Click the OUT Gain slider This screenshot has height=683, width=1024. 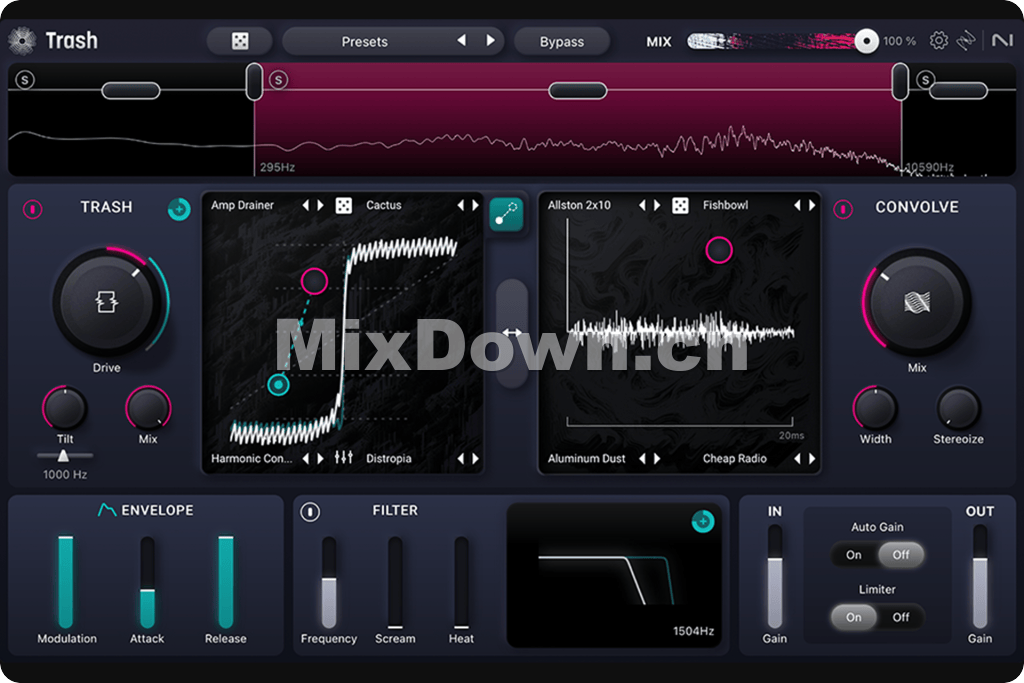(x=980, y=576)
